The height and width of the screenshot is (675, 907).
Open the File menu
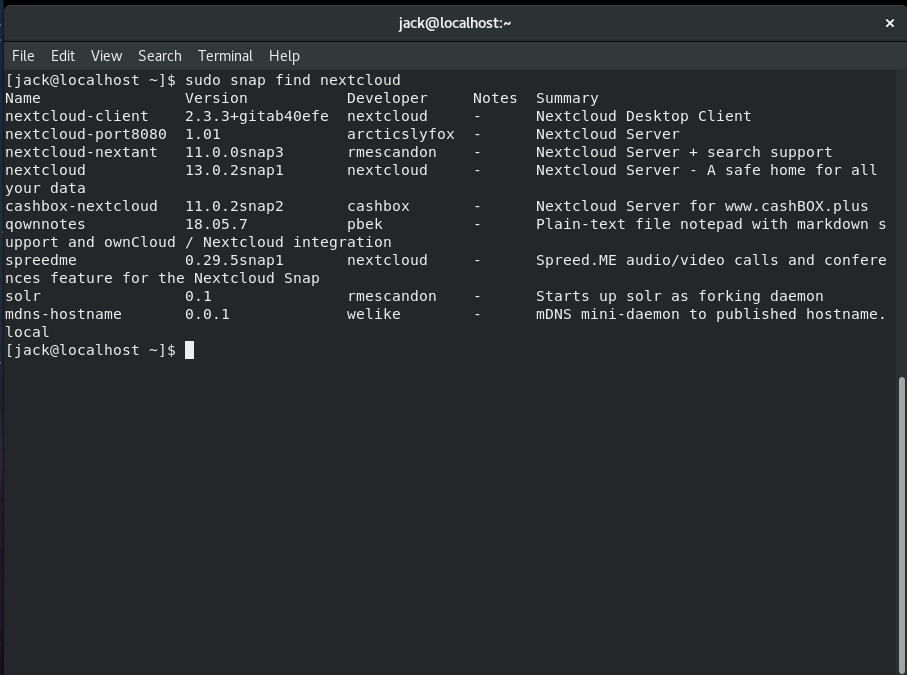coord(22,56)
